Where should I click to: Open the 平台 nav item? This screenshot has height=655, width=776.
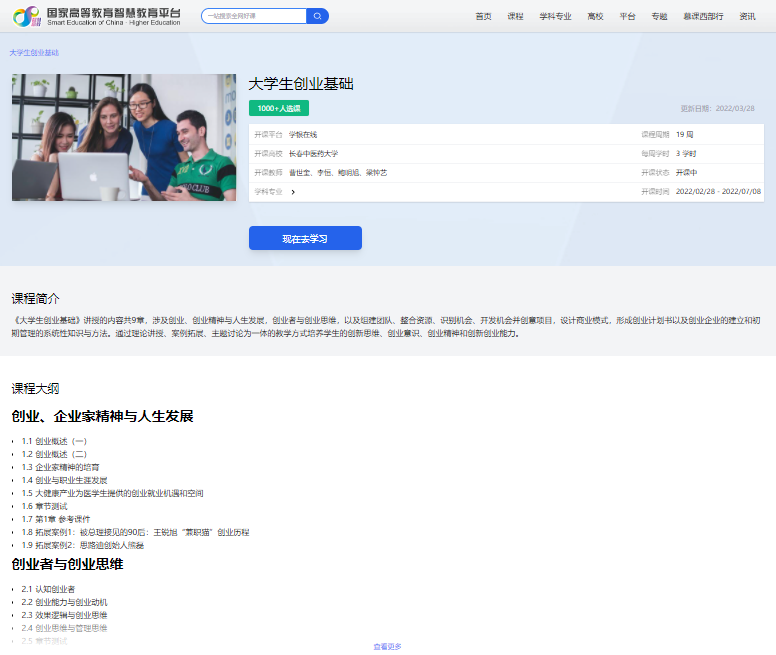click(628, 16)
